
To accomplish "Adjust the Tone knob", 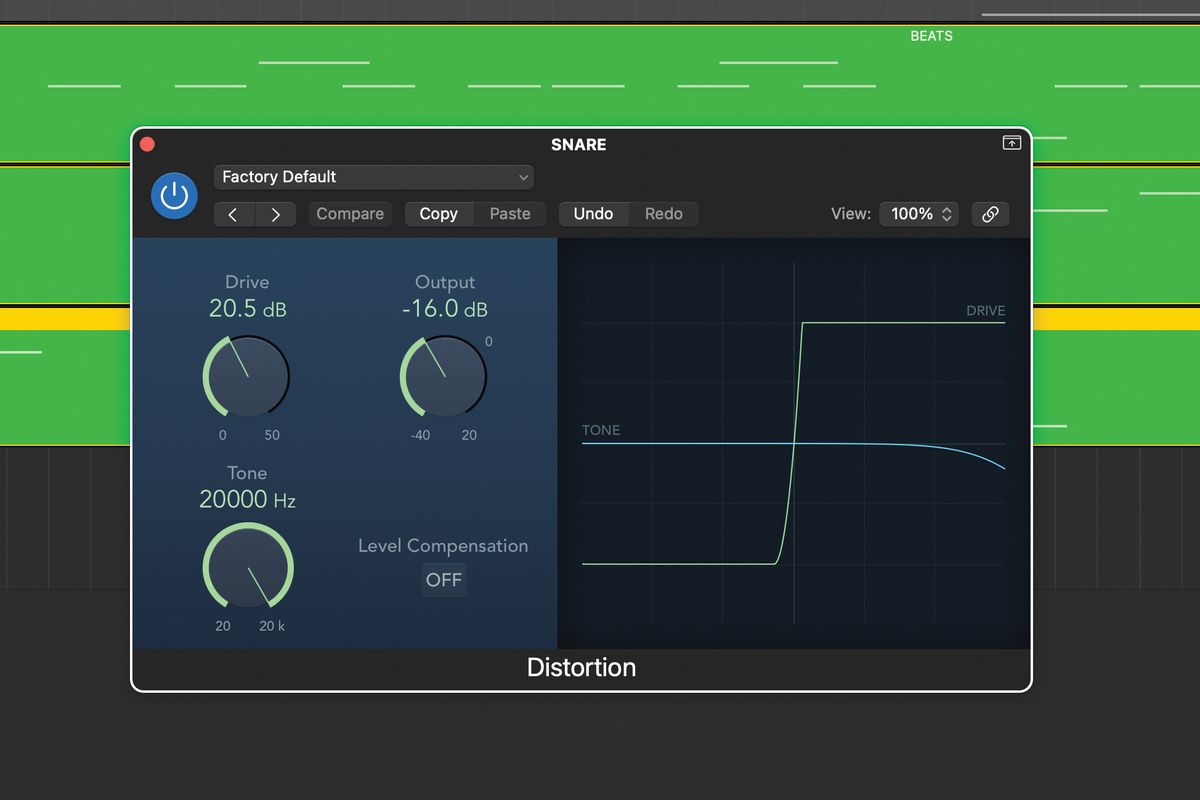I will pos(247,567).
